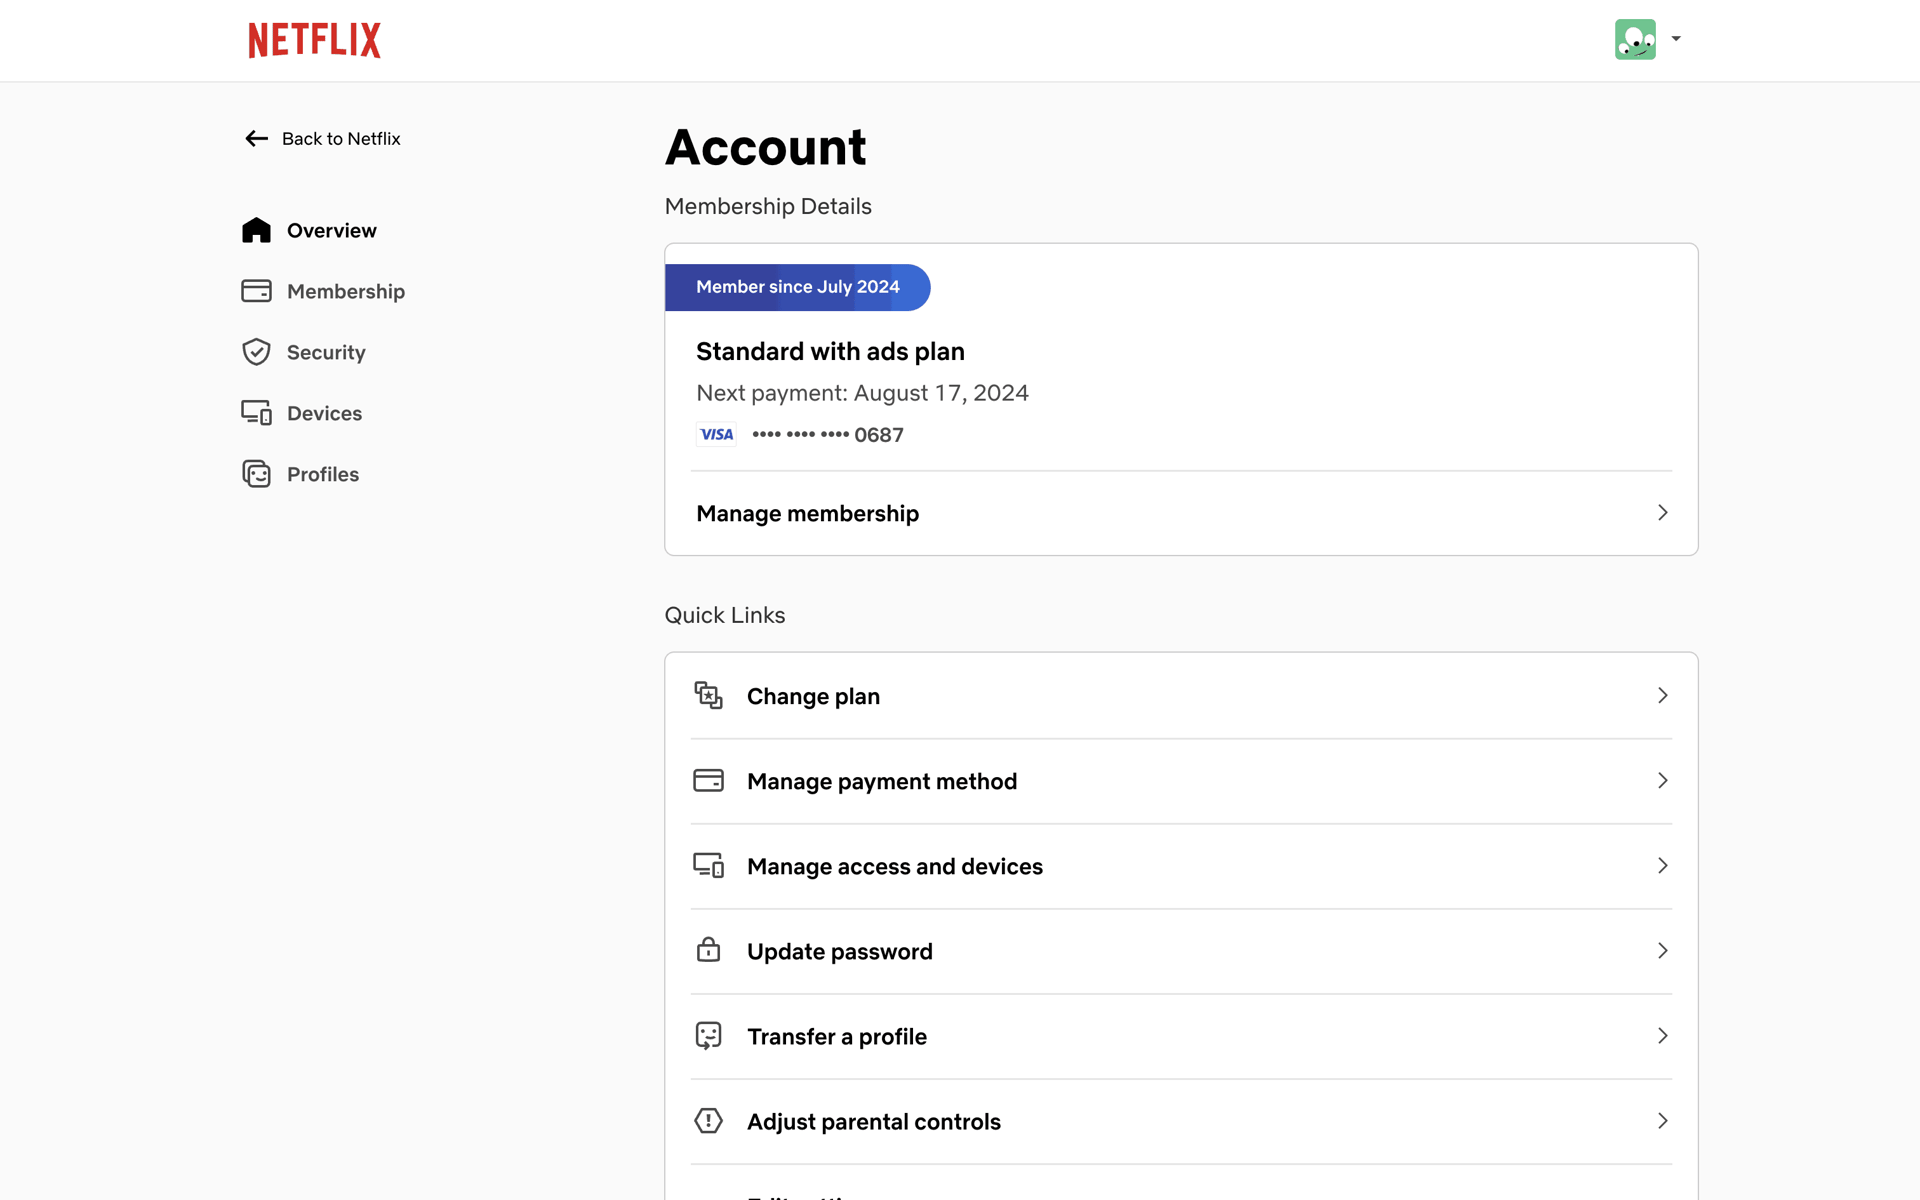The height and width of the screenshot is (1200, 1920).
Task: Open the profile dropdown arrow
Action: pyautogui.click(x=1676, y=39)
